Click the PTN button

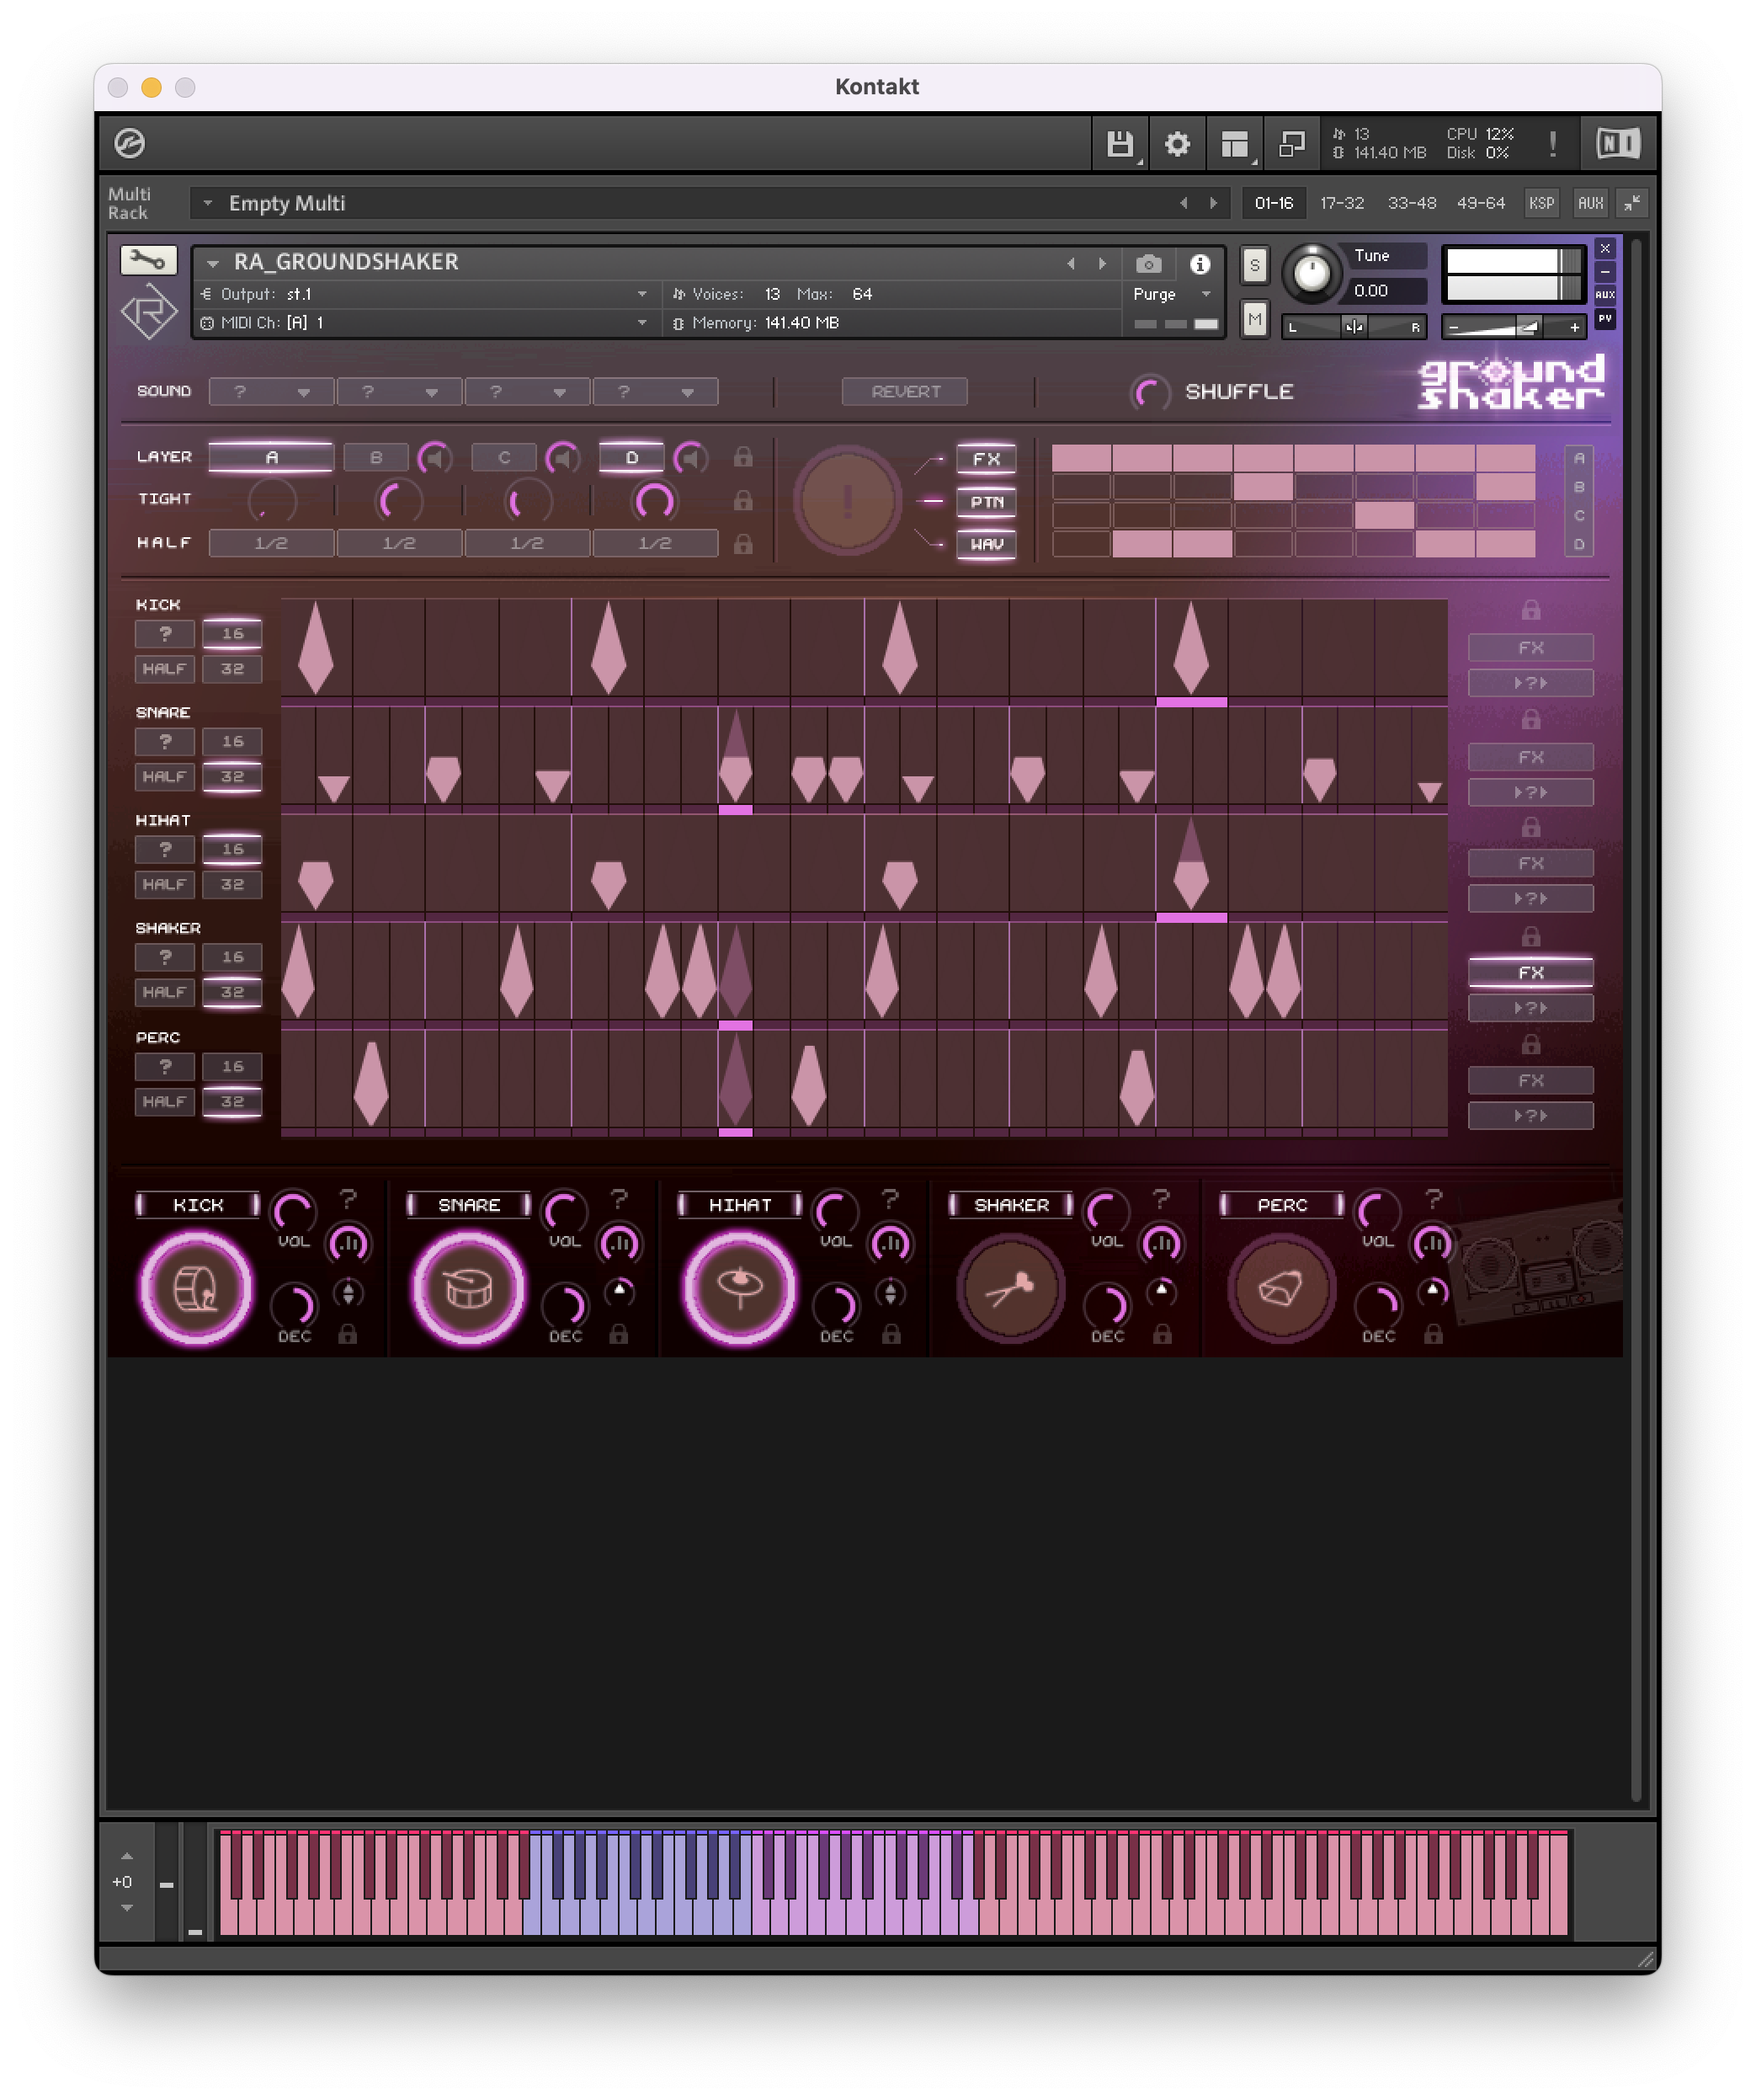coord(986,501)
